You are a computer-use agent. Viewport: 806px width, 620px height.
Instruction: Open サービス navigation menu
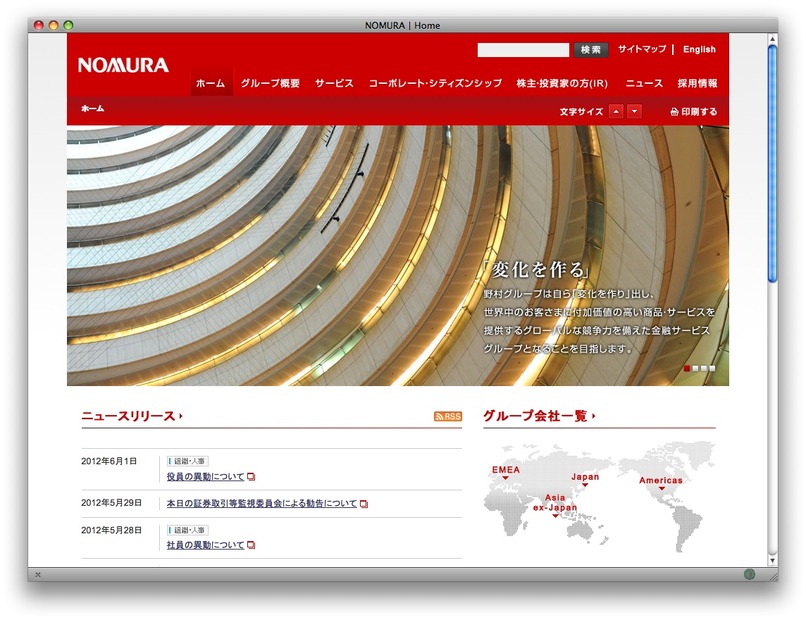334,83
